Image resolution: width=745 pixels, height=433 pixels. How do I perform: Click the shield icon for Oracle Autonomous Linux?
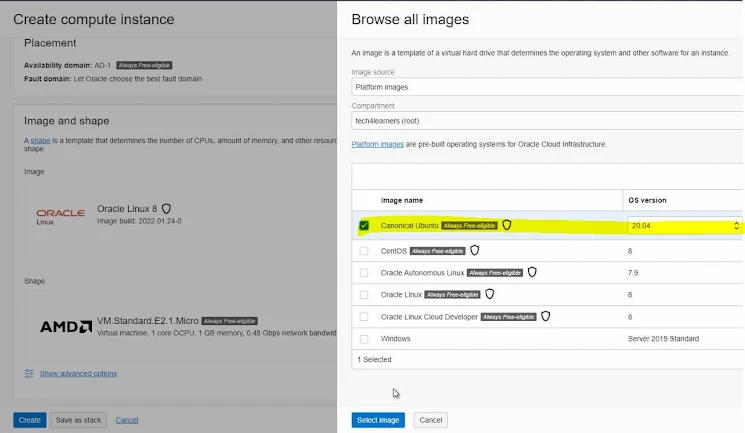(532, 272)
